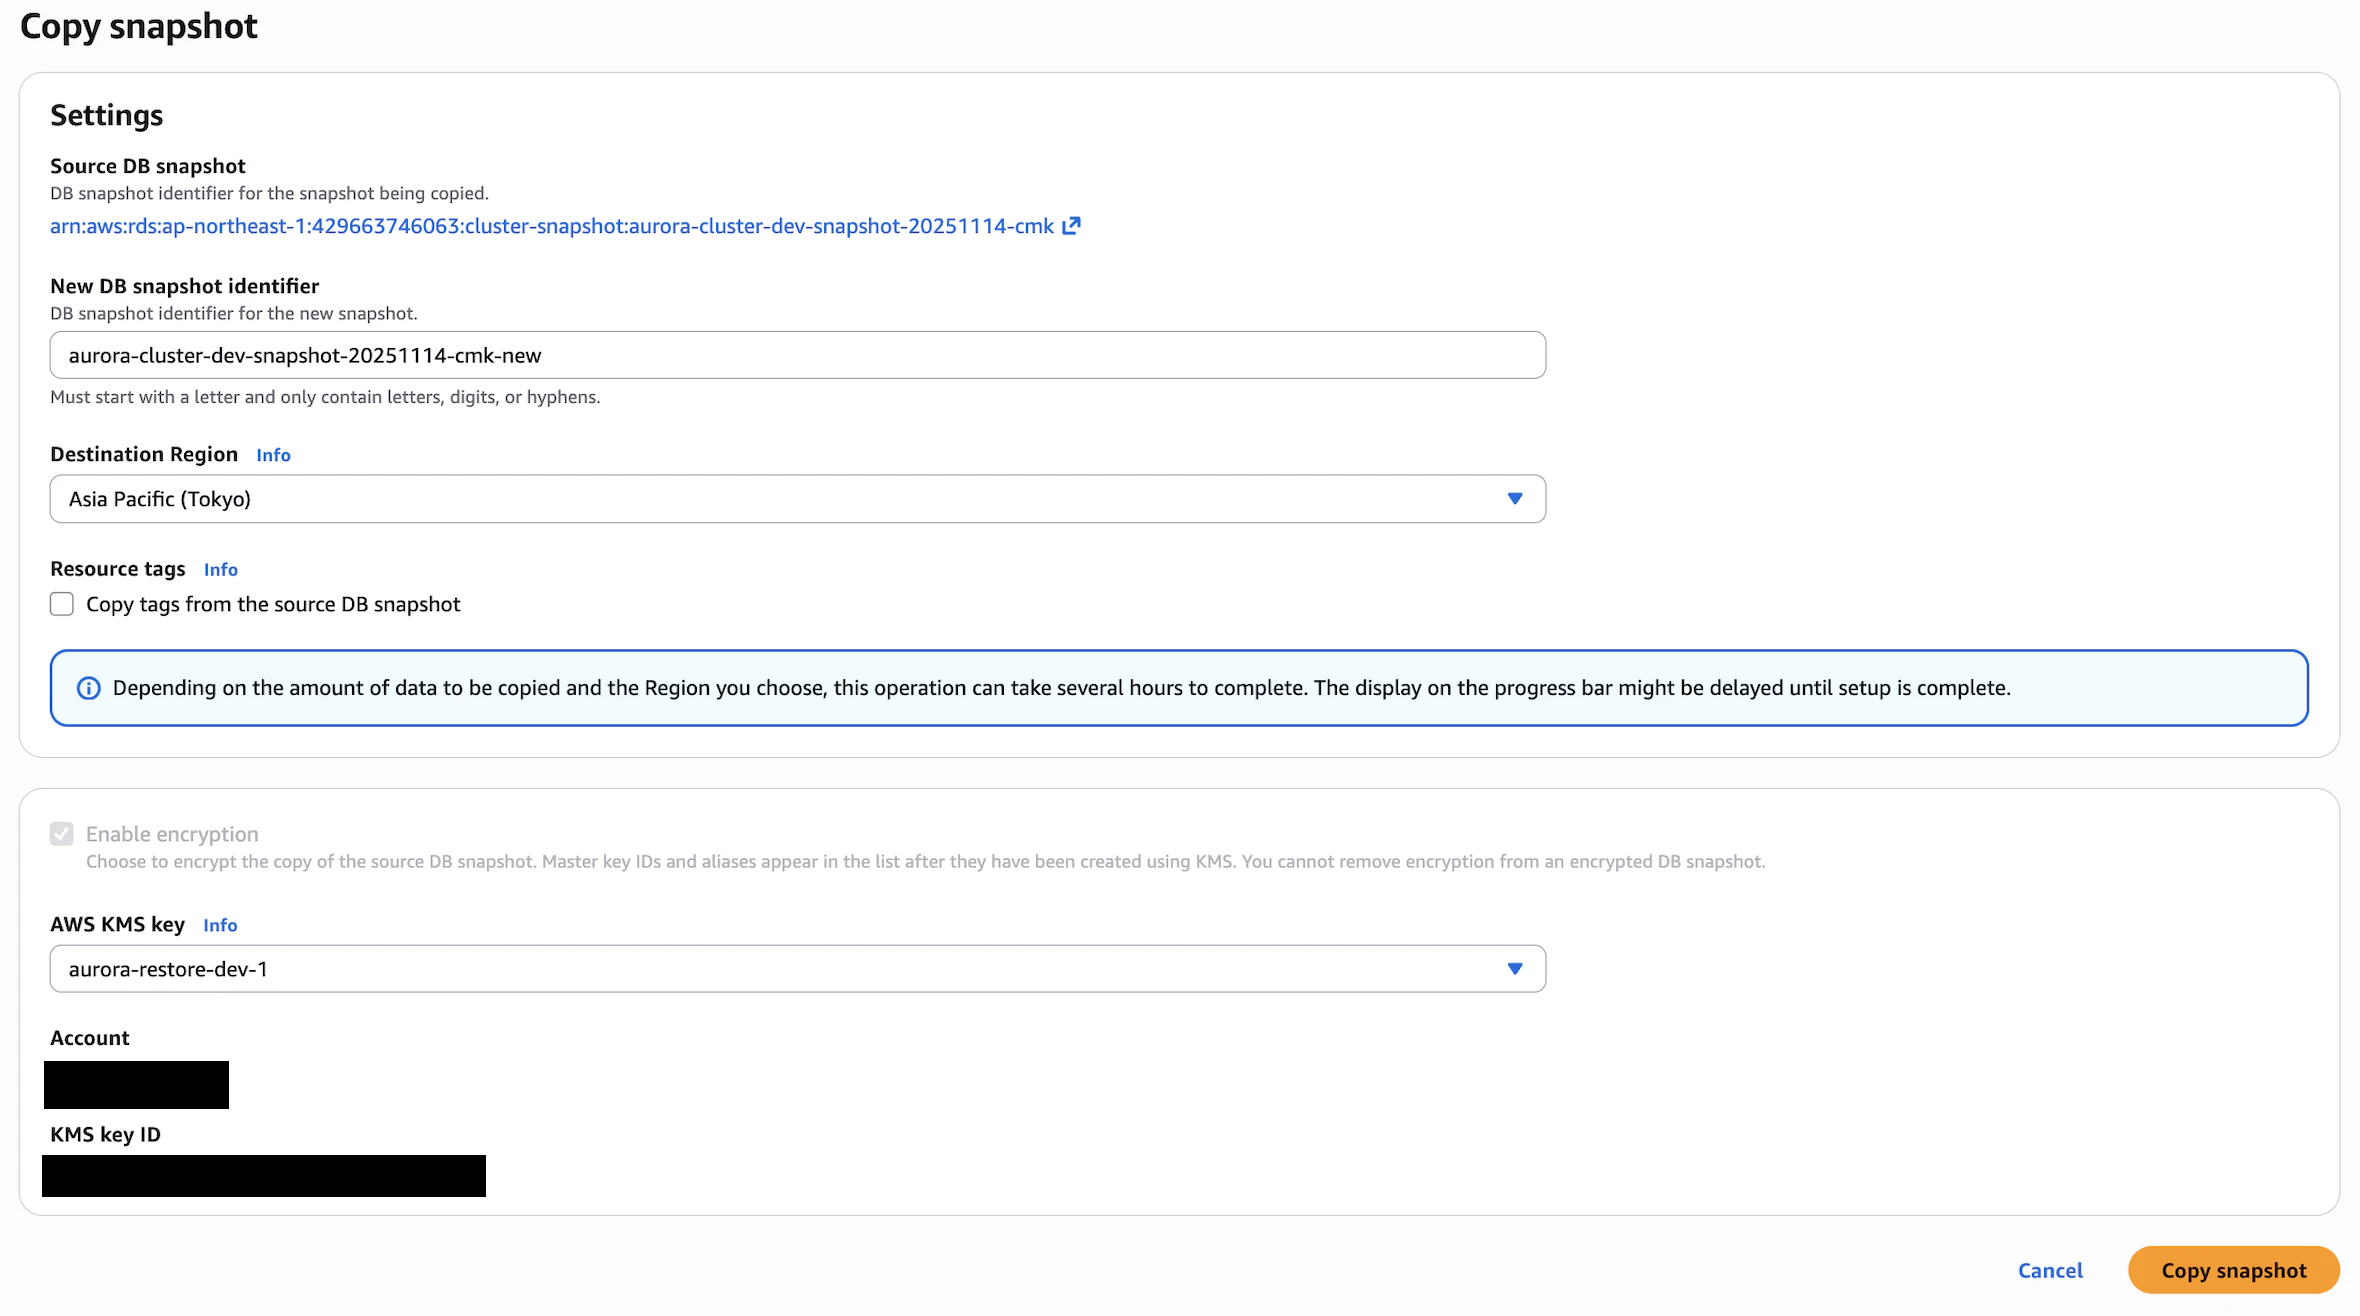The height and width of the screenshot is (1316, 2360).
Task: Click the info circle icon in the notice
Action: click(89, 688)
